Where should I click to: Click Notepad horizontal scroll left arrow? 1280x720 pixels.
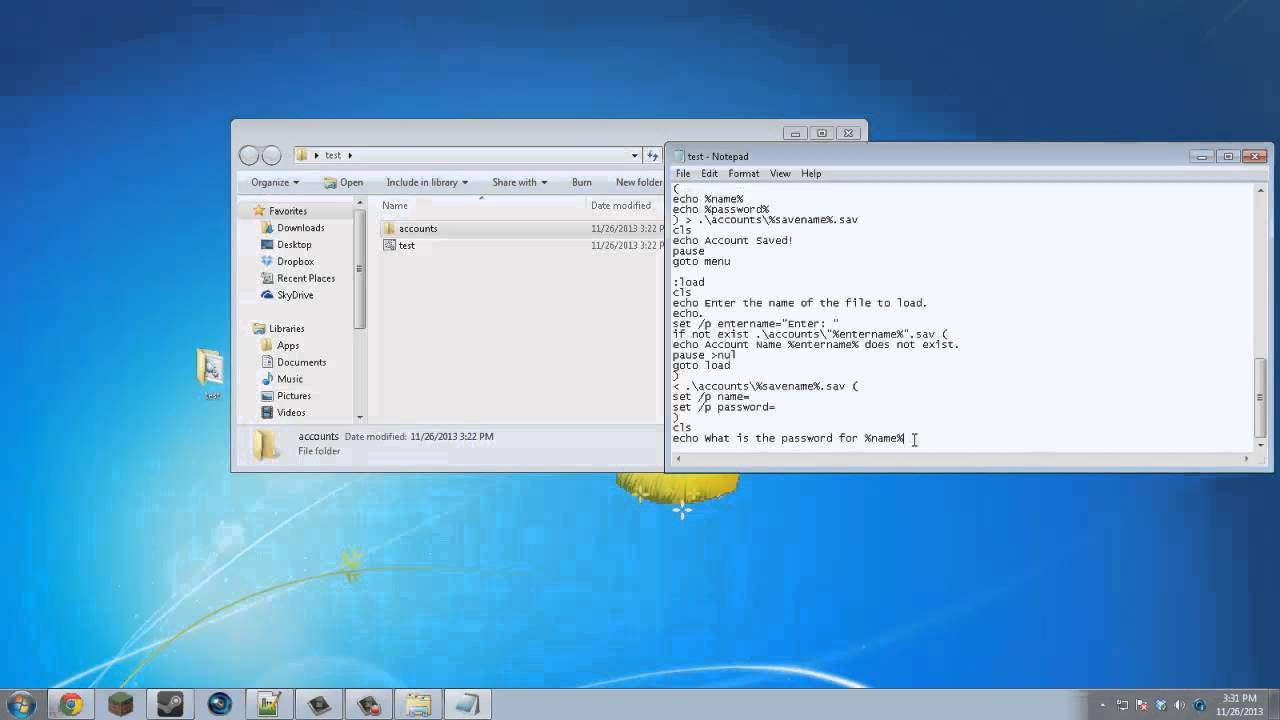click(678, 458)
